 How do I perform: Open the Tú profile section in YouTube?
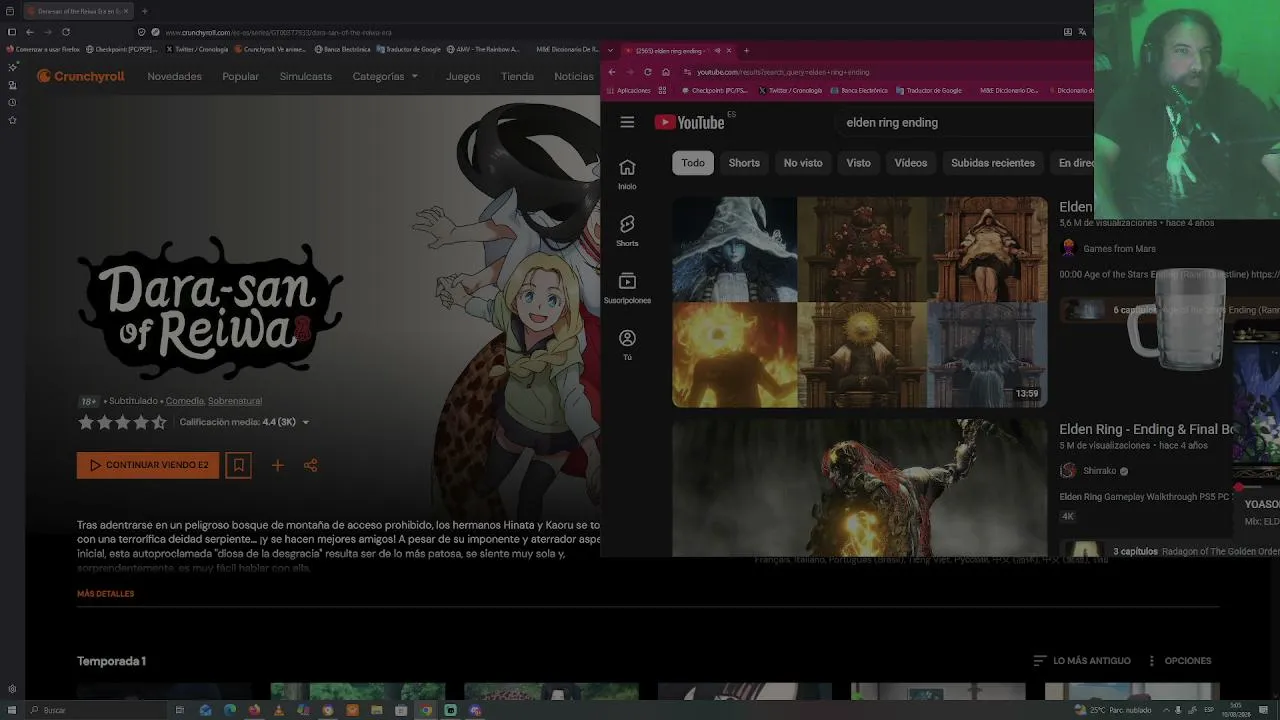[x=627, y=345]
